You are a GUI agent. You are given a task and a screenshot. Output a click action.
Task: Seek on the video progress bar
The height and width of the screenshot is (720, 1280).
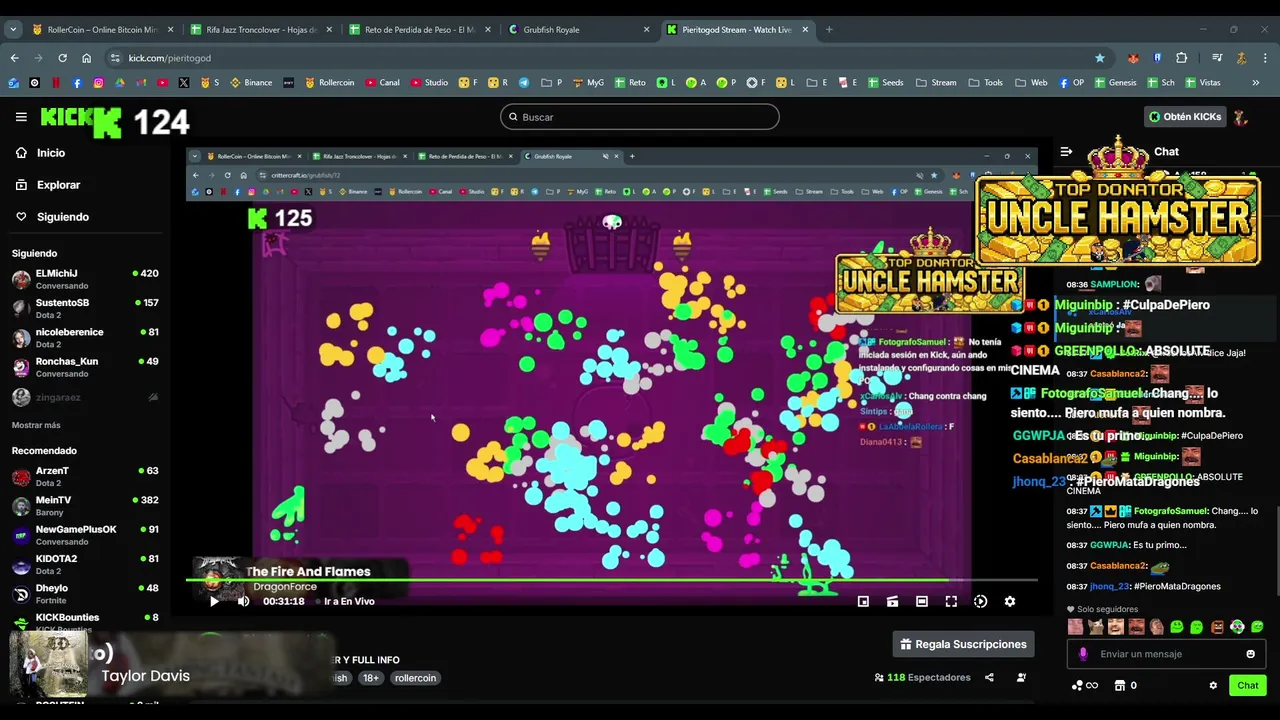[x=611, y=580]
